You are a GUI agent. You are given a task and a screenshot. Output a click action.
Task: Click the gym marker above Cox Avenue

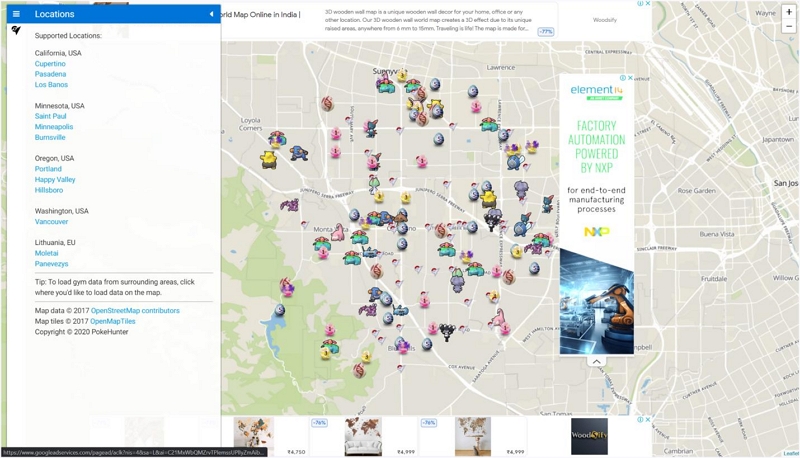(x=401, y=367)
